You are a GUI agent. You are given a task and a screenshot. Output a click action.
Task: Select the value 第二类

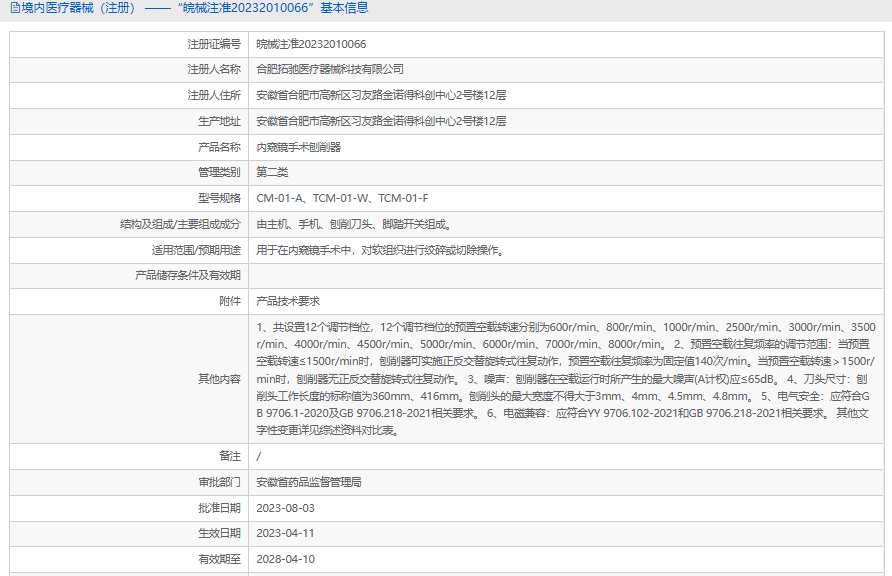click(x=272, y=172)
